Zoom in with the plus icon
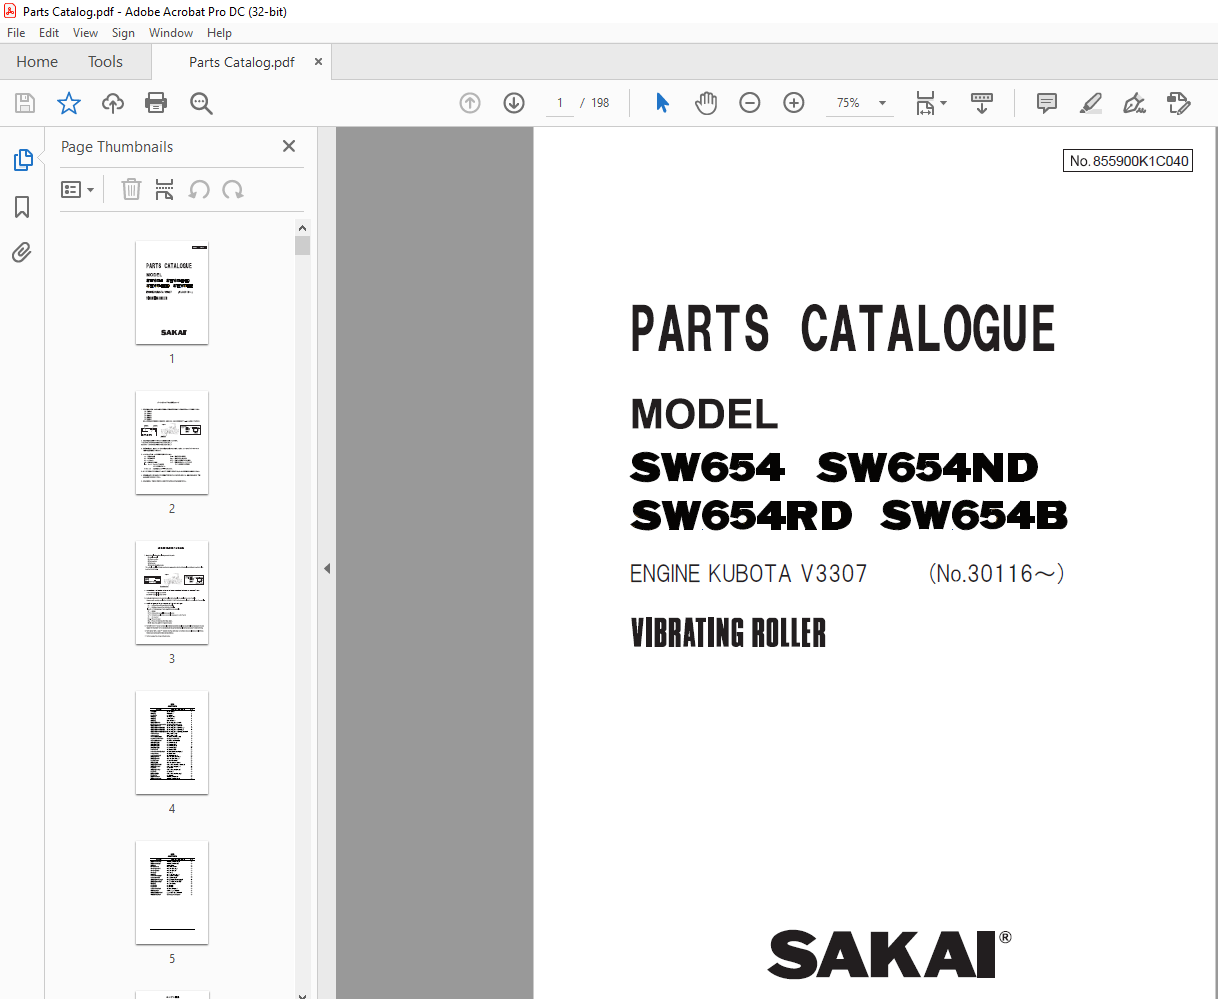Screen dimensions: 1218x999 (794, 103)
